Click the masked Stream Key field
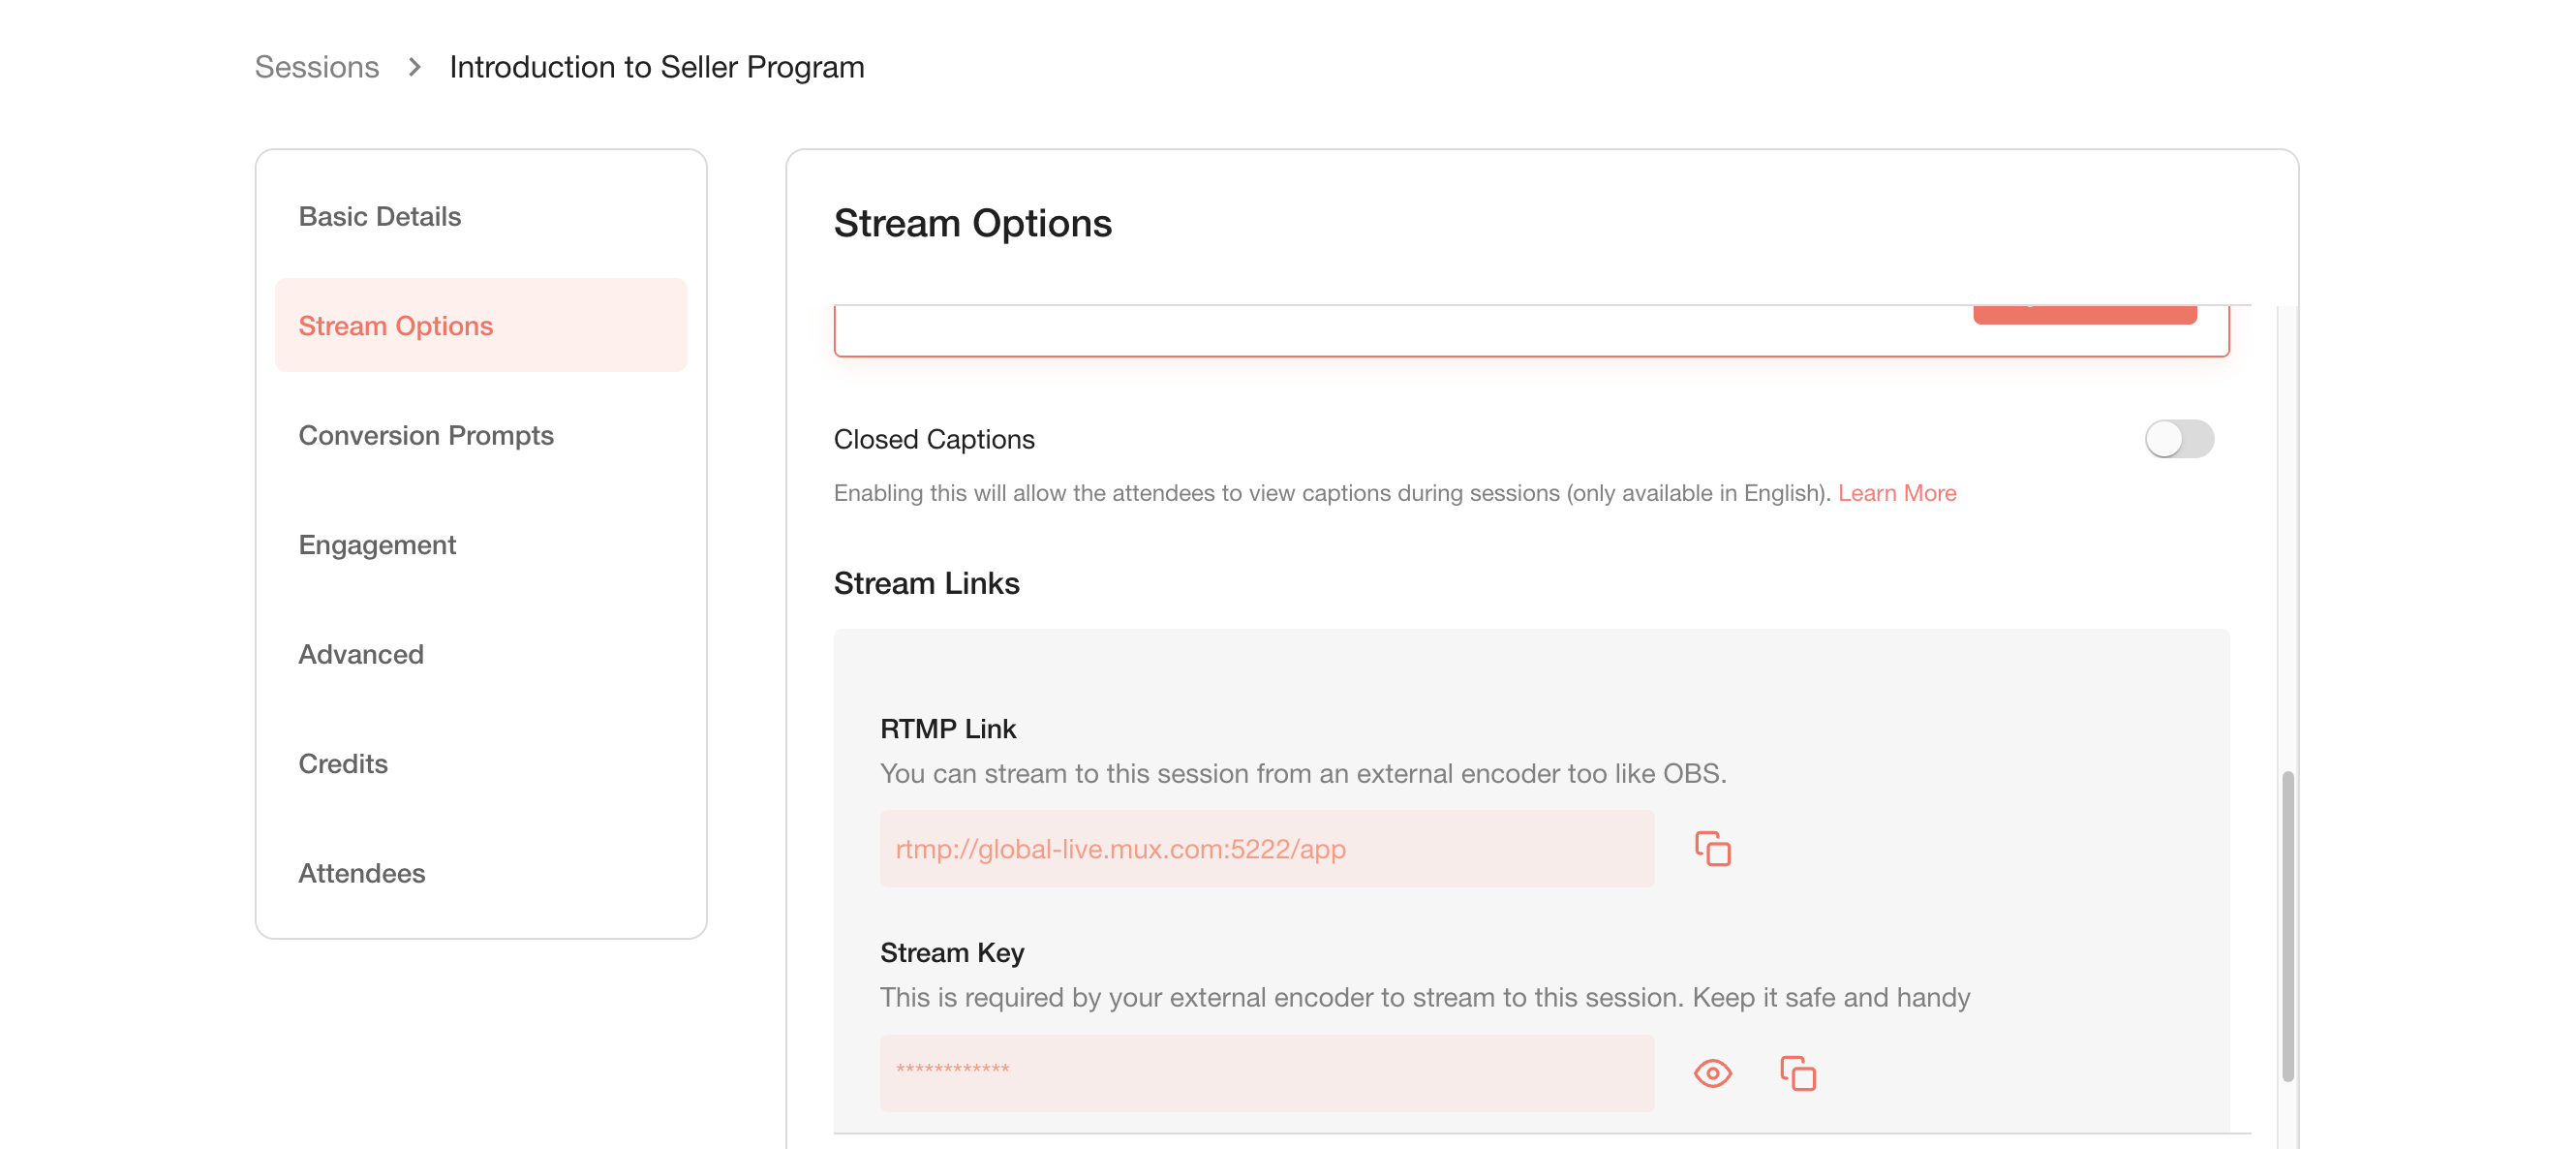Screen dimensions: 2576x1149 click(1266, 1073)
